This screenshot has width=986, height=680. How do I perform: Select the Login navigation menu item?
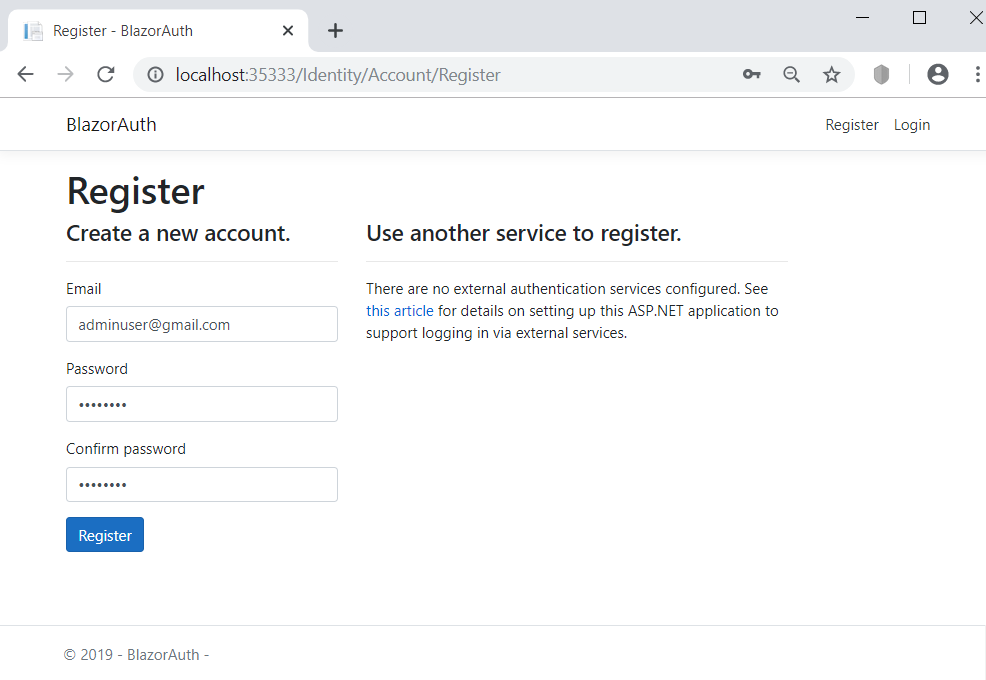click(x=911, y=124)
